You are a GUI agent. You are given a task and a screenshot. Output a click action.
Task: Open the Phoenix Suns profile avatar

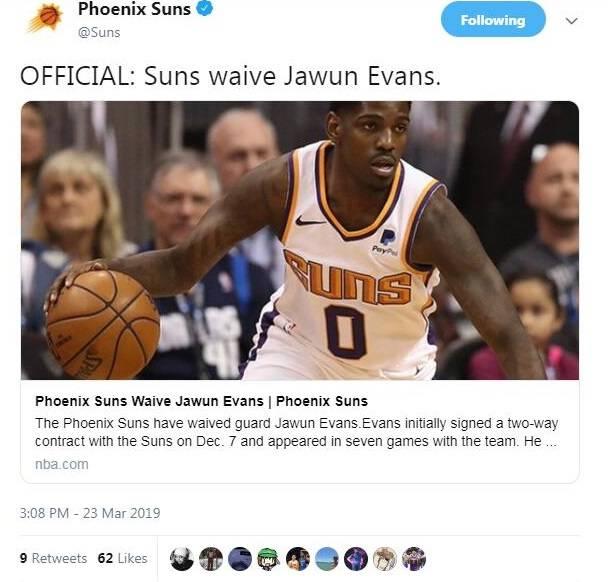click(45, 18)
